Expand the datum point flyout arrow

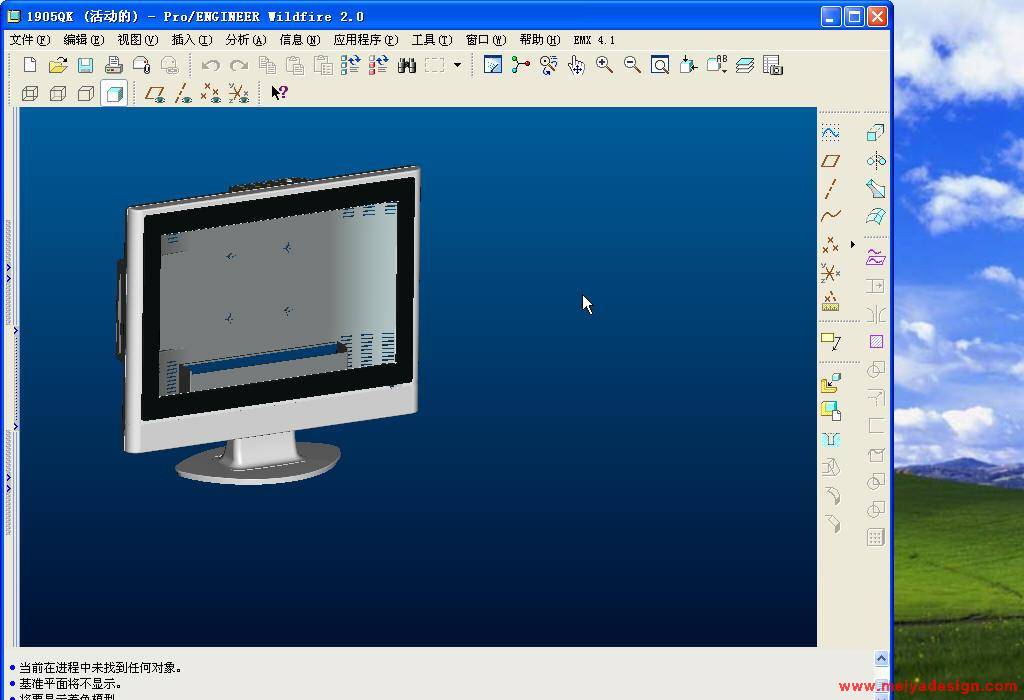(x=853, y=244)
